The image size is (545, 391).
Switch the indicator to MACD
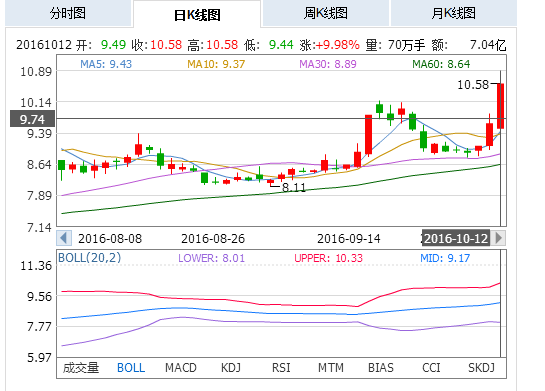[x=181, y=368]
